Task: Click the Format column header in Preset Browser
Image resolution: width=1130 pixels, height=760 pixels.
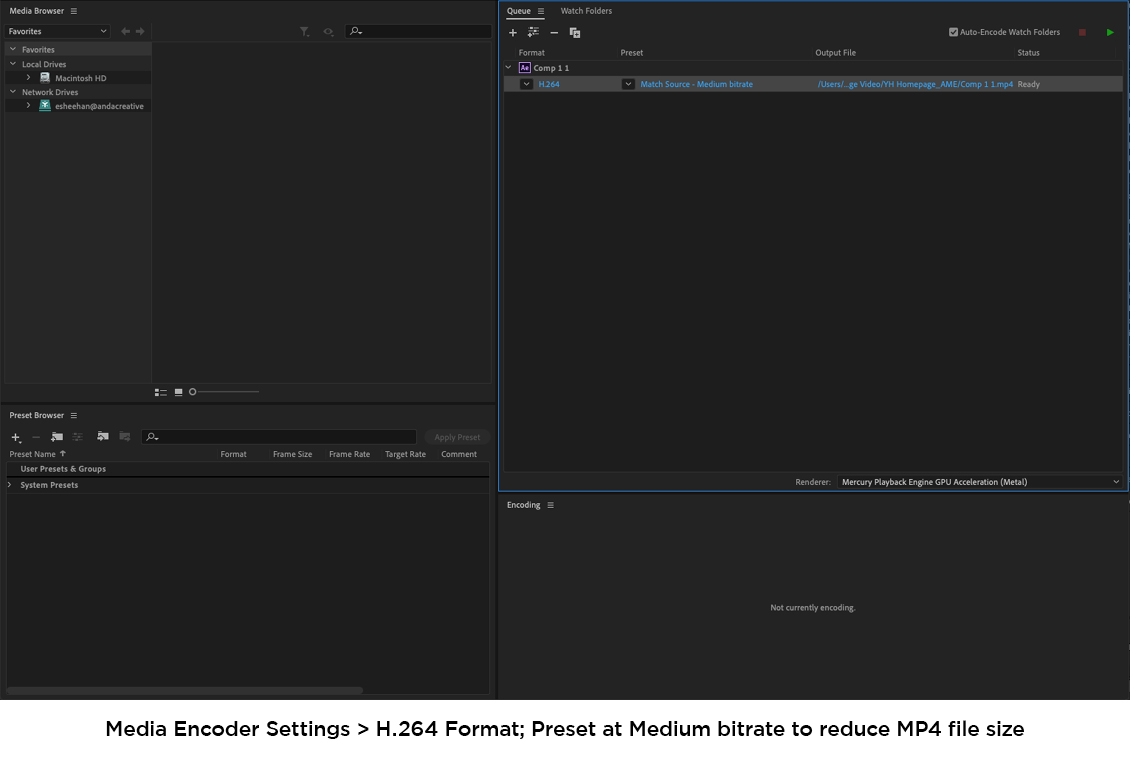Action: (x=233, y=455)
